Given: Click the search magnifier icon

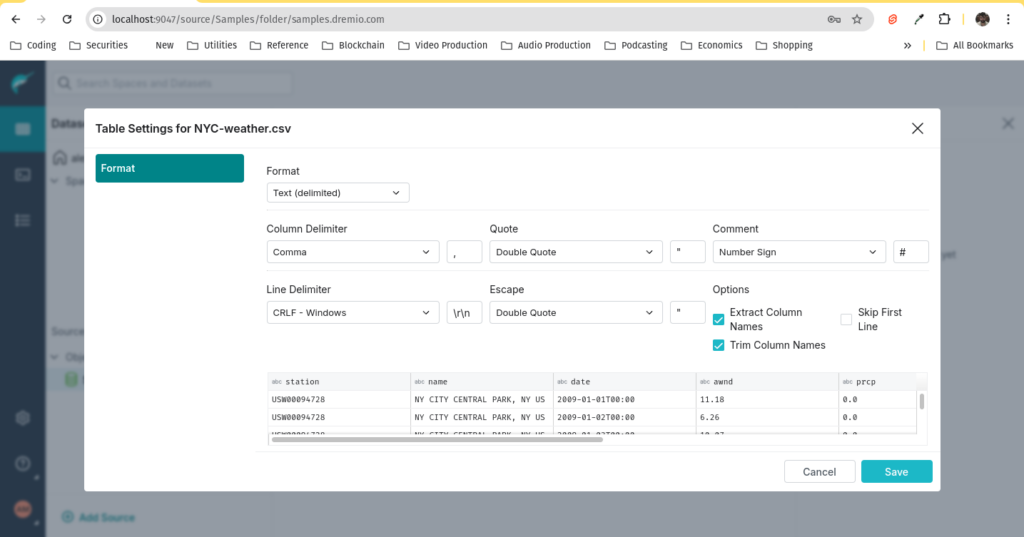Looking at the screenshot, I should [x=64, y=83].
